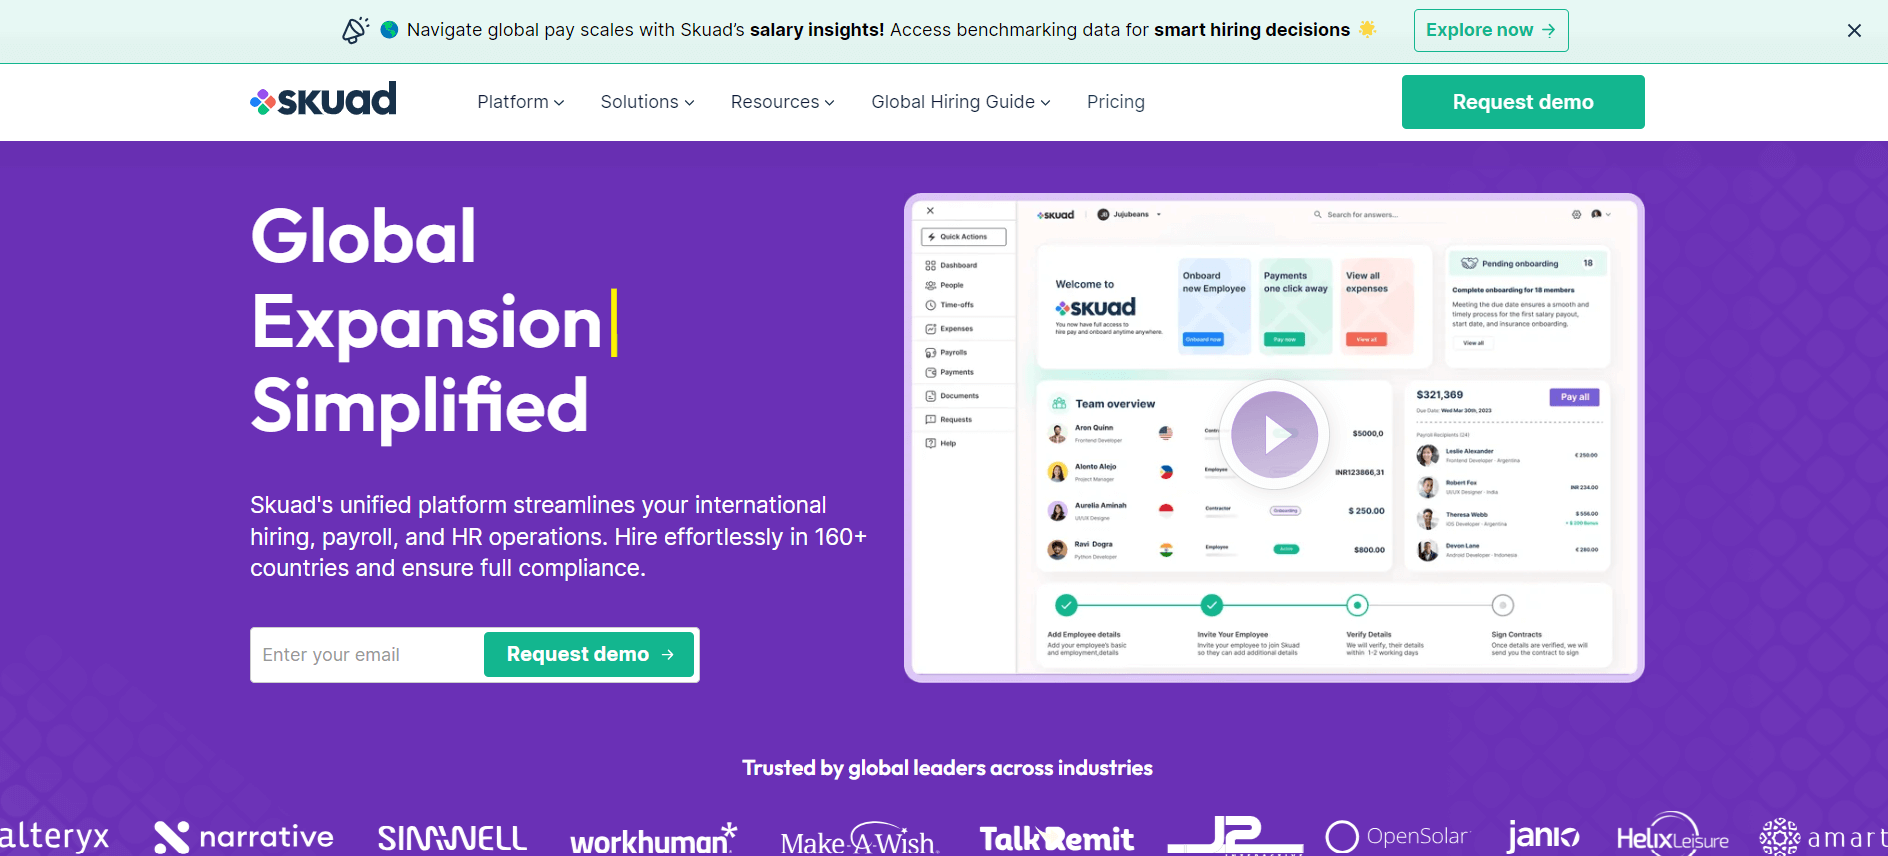
Task: Open the profile avatar dropdown in preview
Action: (1601, 214)
